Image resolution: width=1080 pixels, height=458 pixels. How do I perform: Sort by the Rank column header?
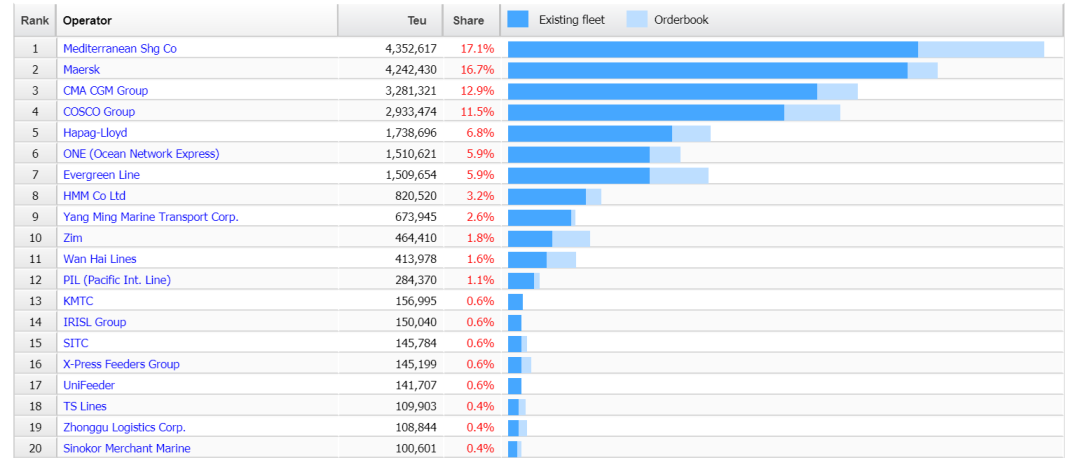35,20
